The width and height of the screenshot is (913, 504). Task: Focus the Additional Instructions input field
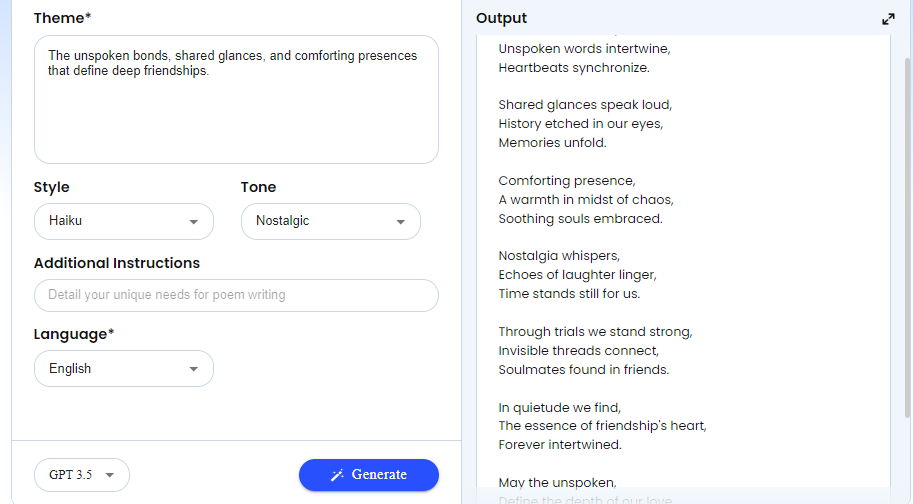(x=236, y=295)
